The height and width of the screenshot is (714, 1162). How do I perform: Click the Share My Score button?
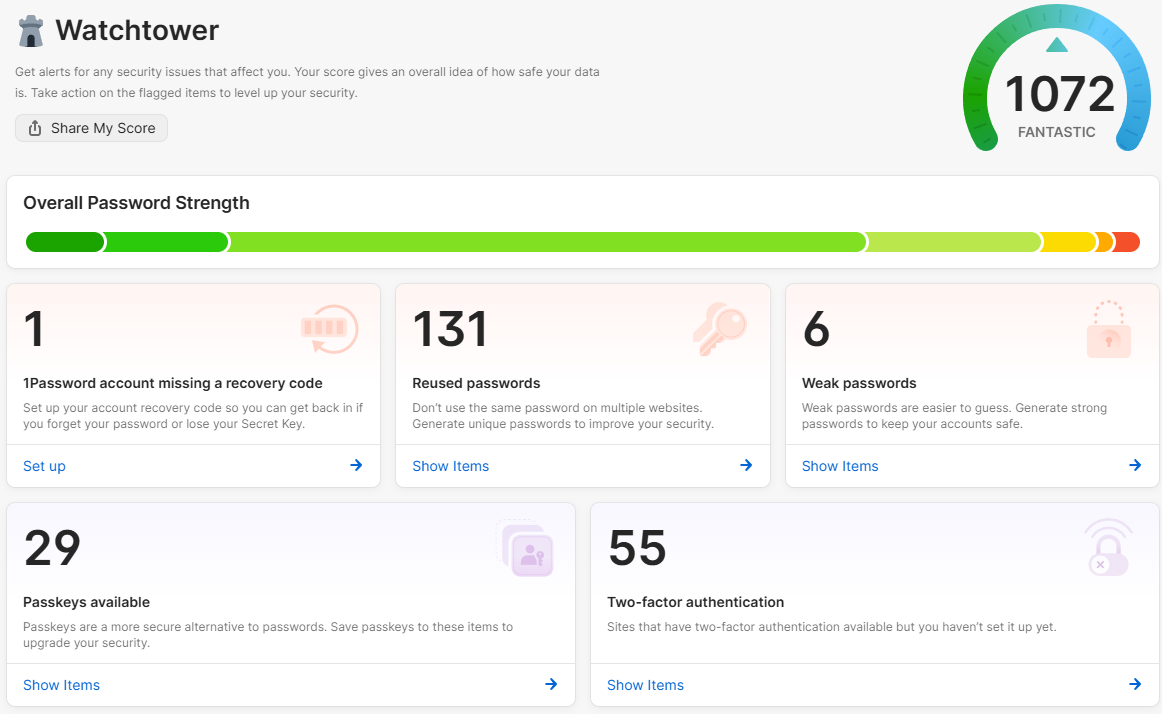coord(91,128)
